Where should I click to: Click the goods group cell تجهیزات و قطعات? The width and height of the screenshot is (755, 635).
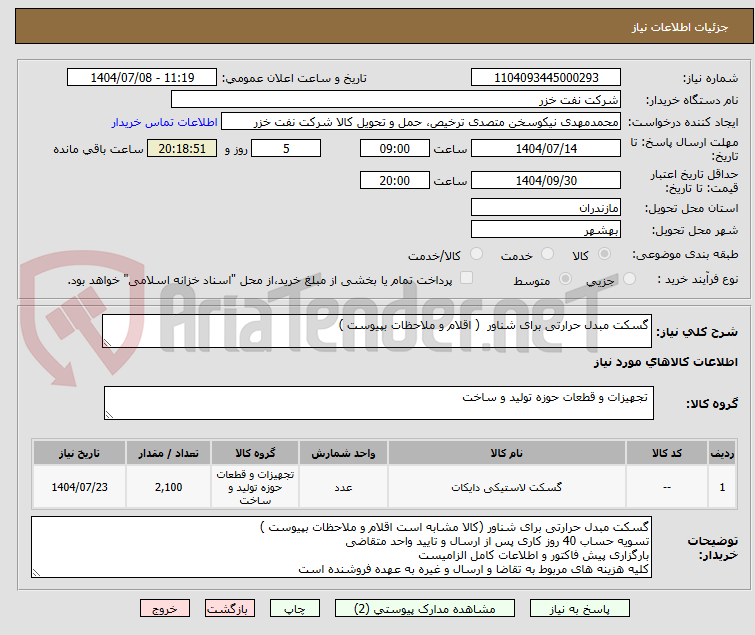pos(255,487)
